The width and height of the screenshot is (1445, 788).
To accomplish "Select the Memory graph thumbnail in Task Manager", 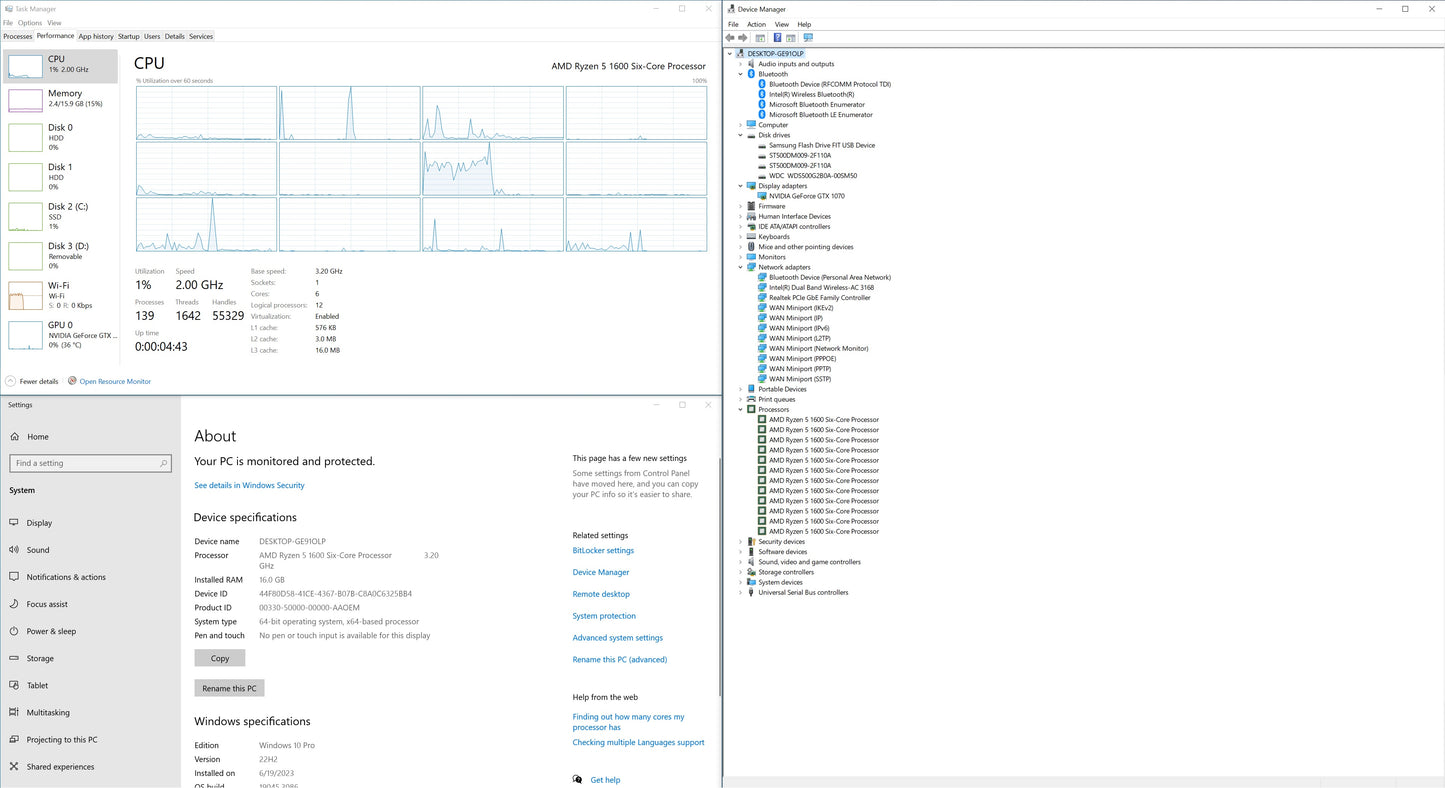I will 25,100.
